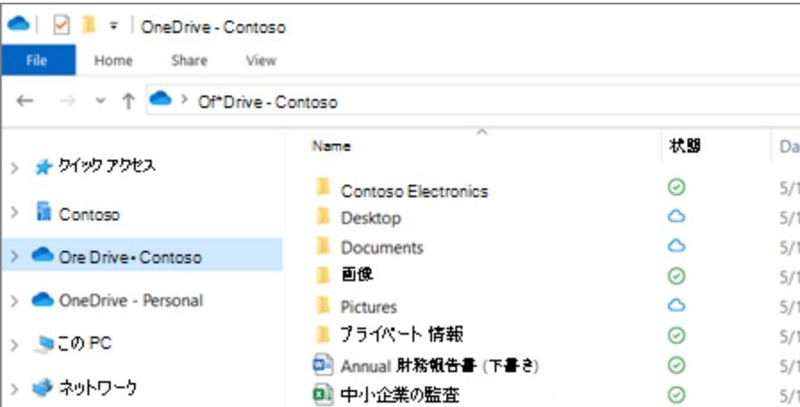Click the 画像 folder icon

[x=323, y=276]
